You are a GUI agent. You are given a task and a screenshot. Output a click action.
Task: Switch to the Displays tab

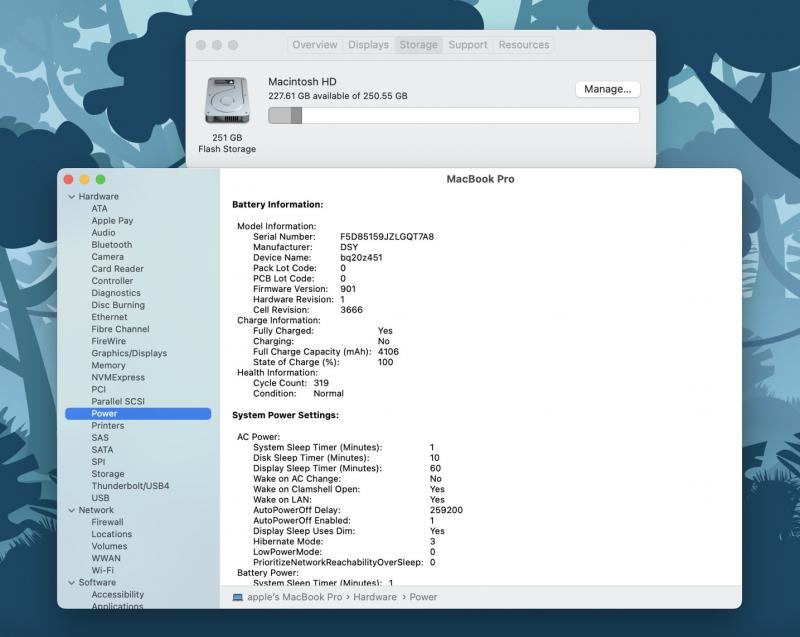coord(368,45)
